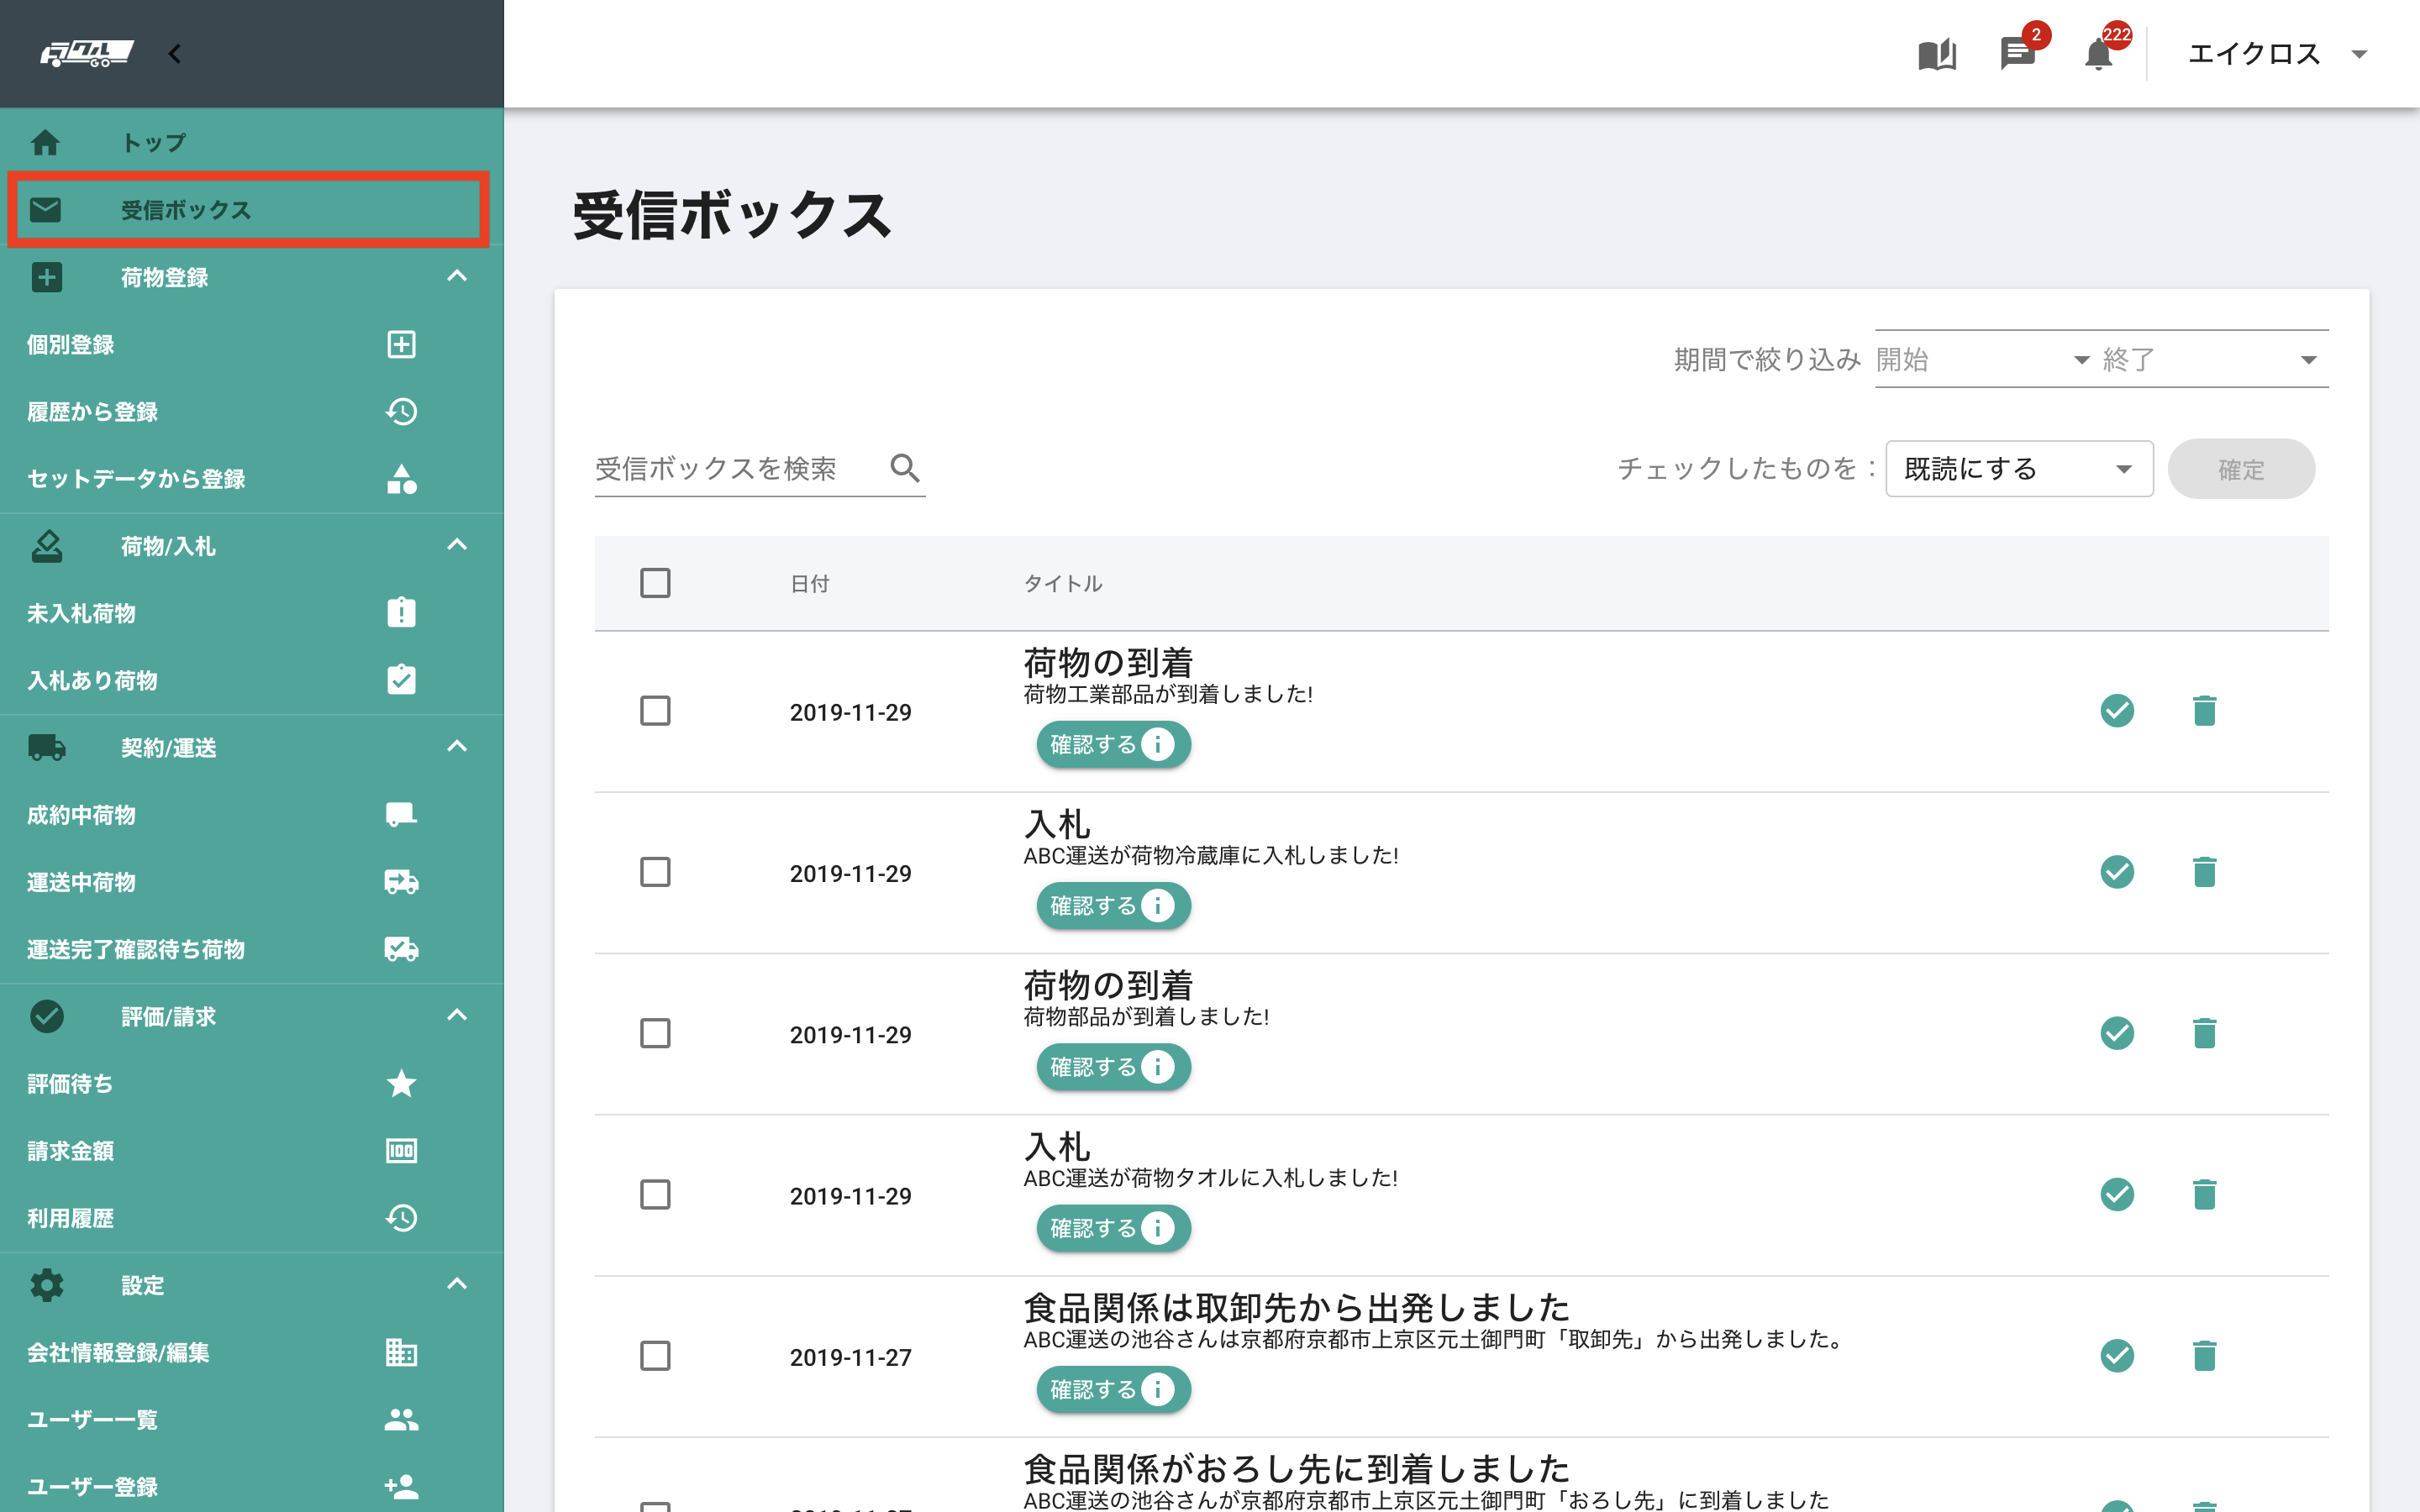Trash the 荷物部品が到着しました message
The image size is (2420, 1512).
pos(2204,1033)
